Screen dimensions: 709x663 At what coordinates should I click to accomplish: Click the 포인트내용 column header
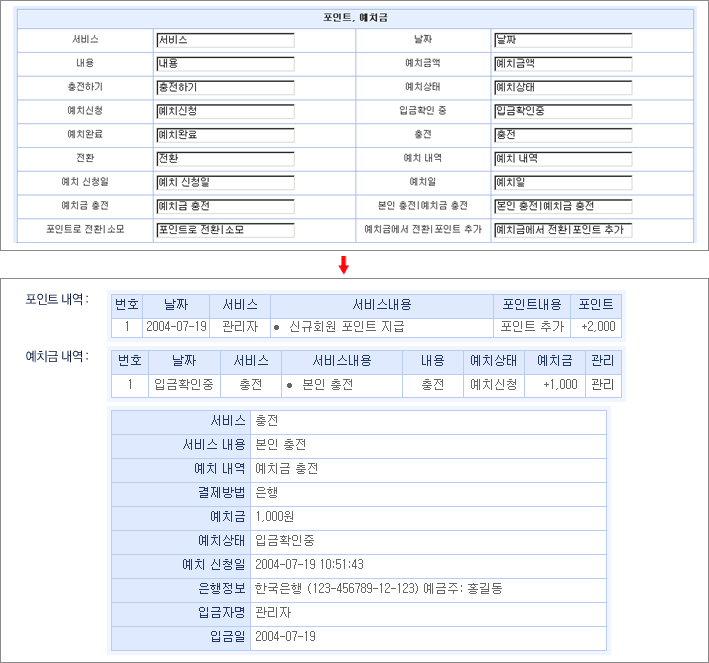coord(532,305)
